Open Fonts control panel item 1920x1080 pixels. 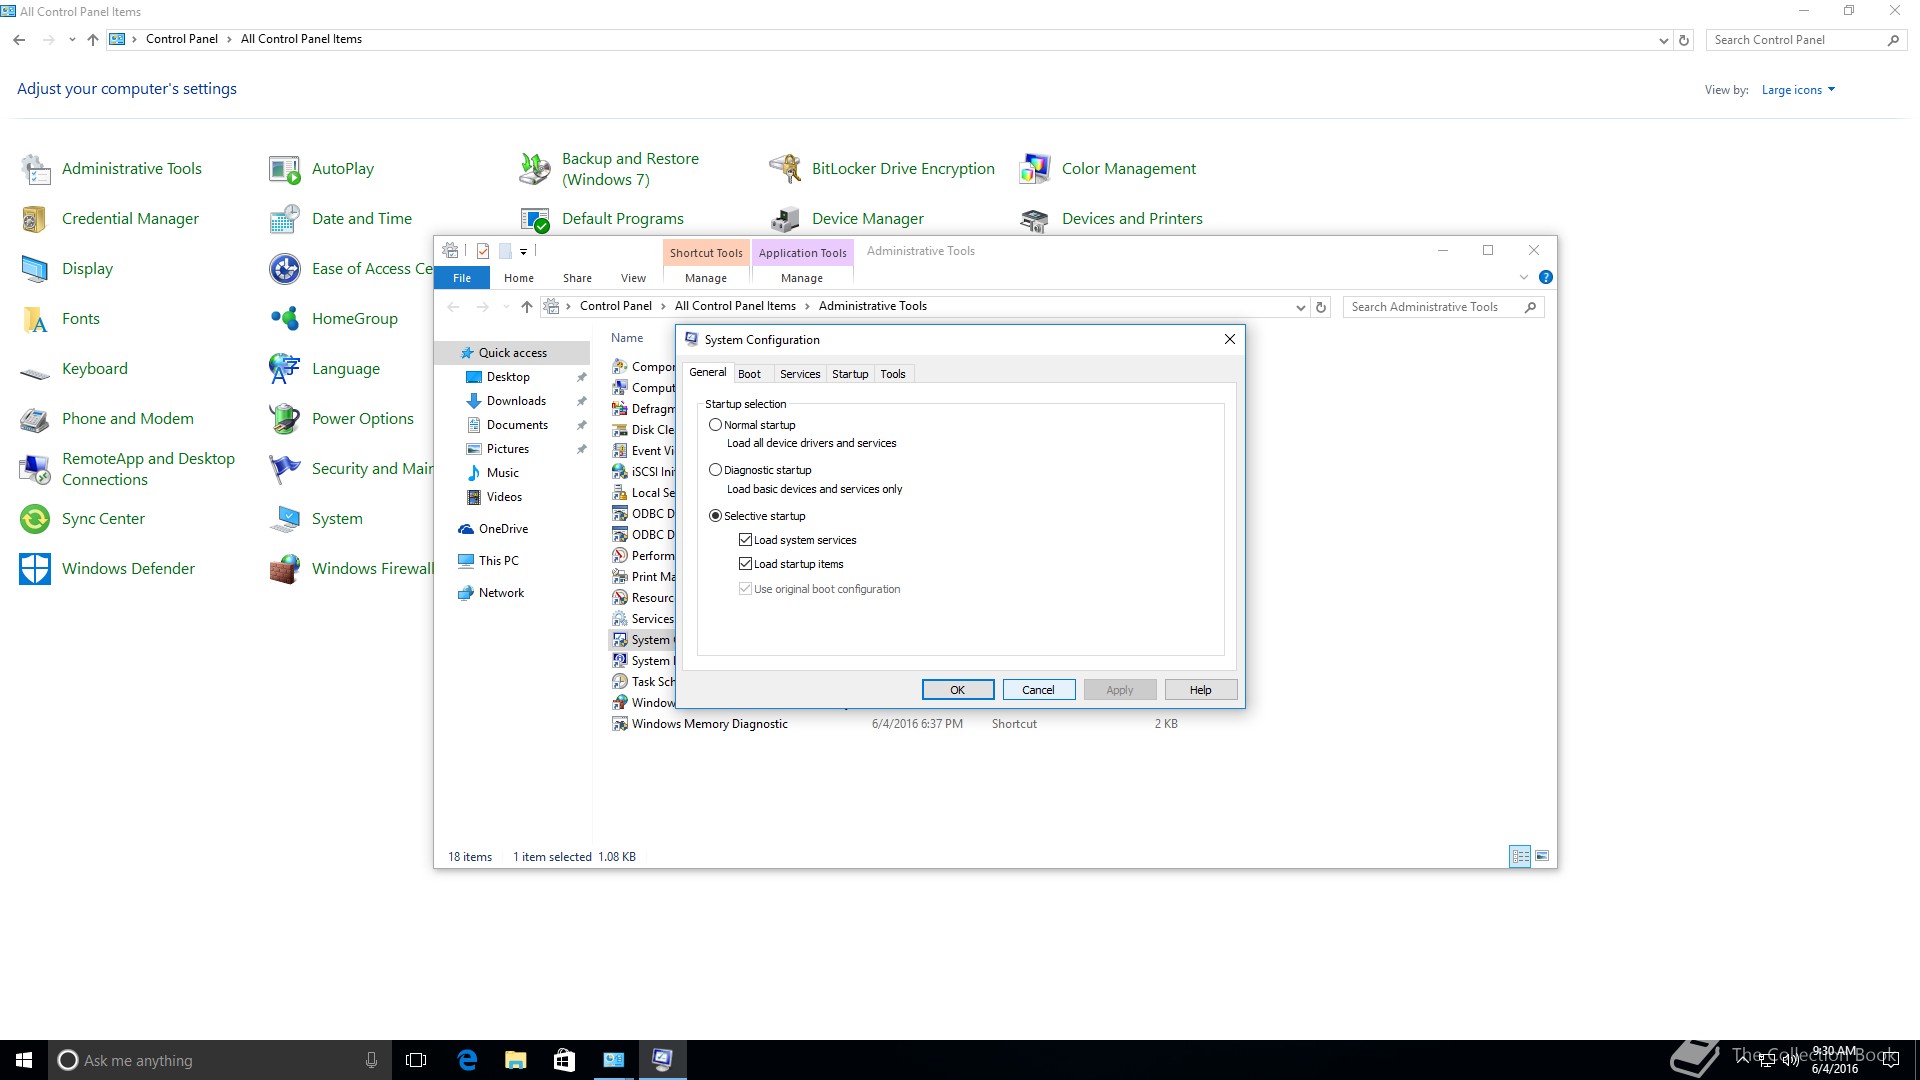click(x=60, y=319)
